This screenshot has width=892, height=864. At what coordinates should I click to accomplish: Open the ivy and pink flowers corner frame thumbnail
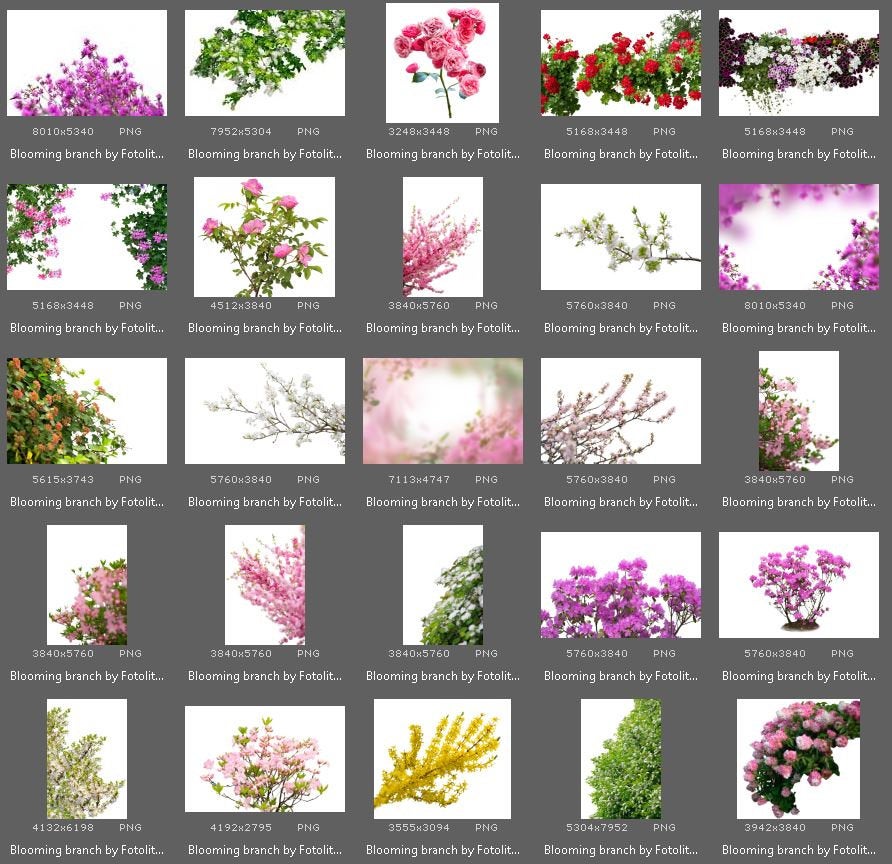click(x=86, y=237)
